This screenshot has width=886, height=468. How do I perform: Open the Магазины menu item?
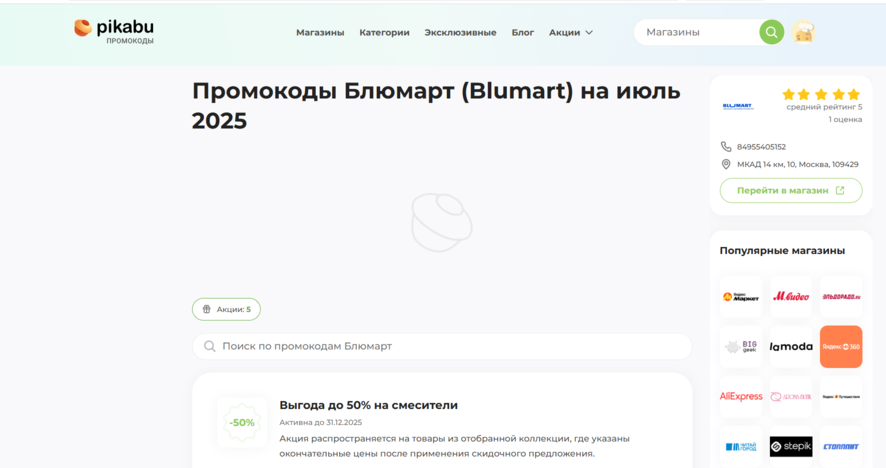click(x=320, y=32)
